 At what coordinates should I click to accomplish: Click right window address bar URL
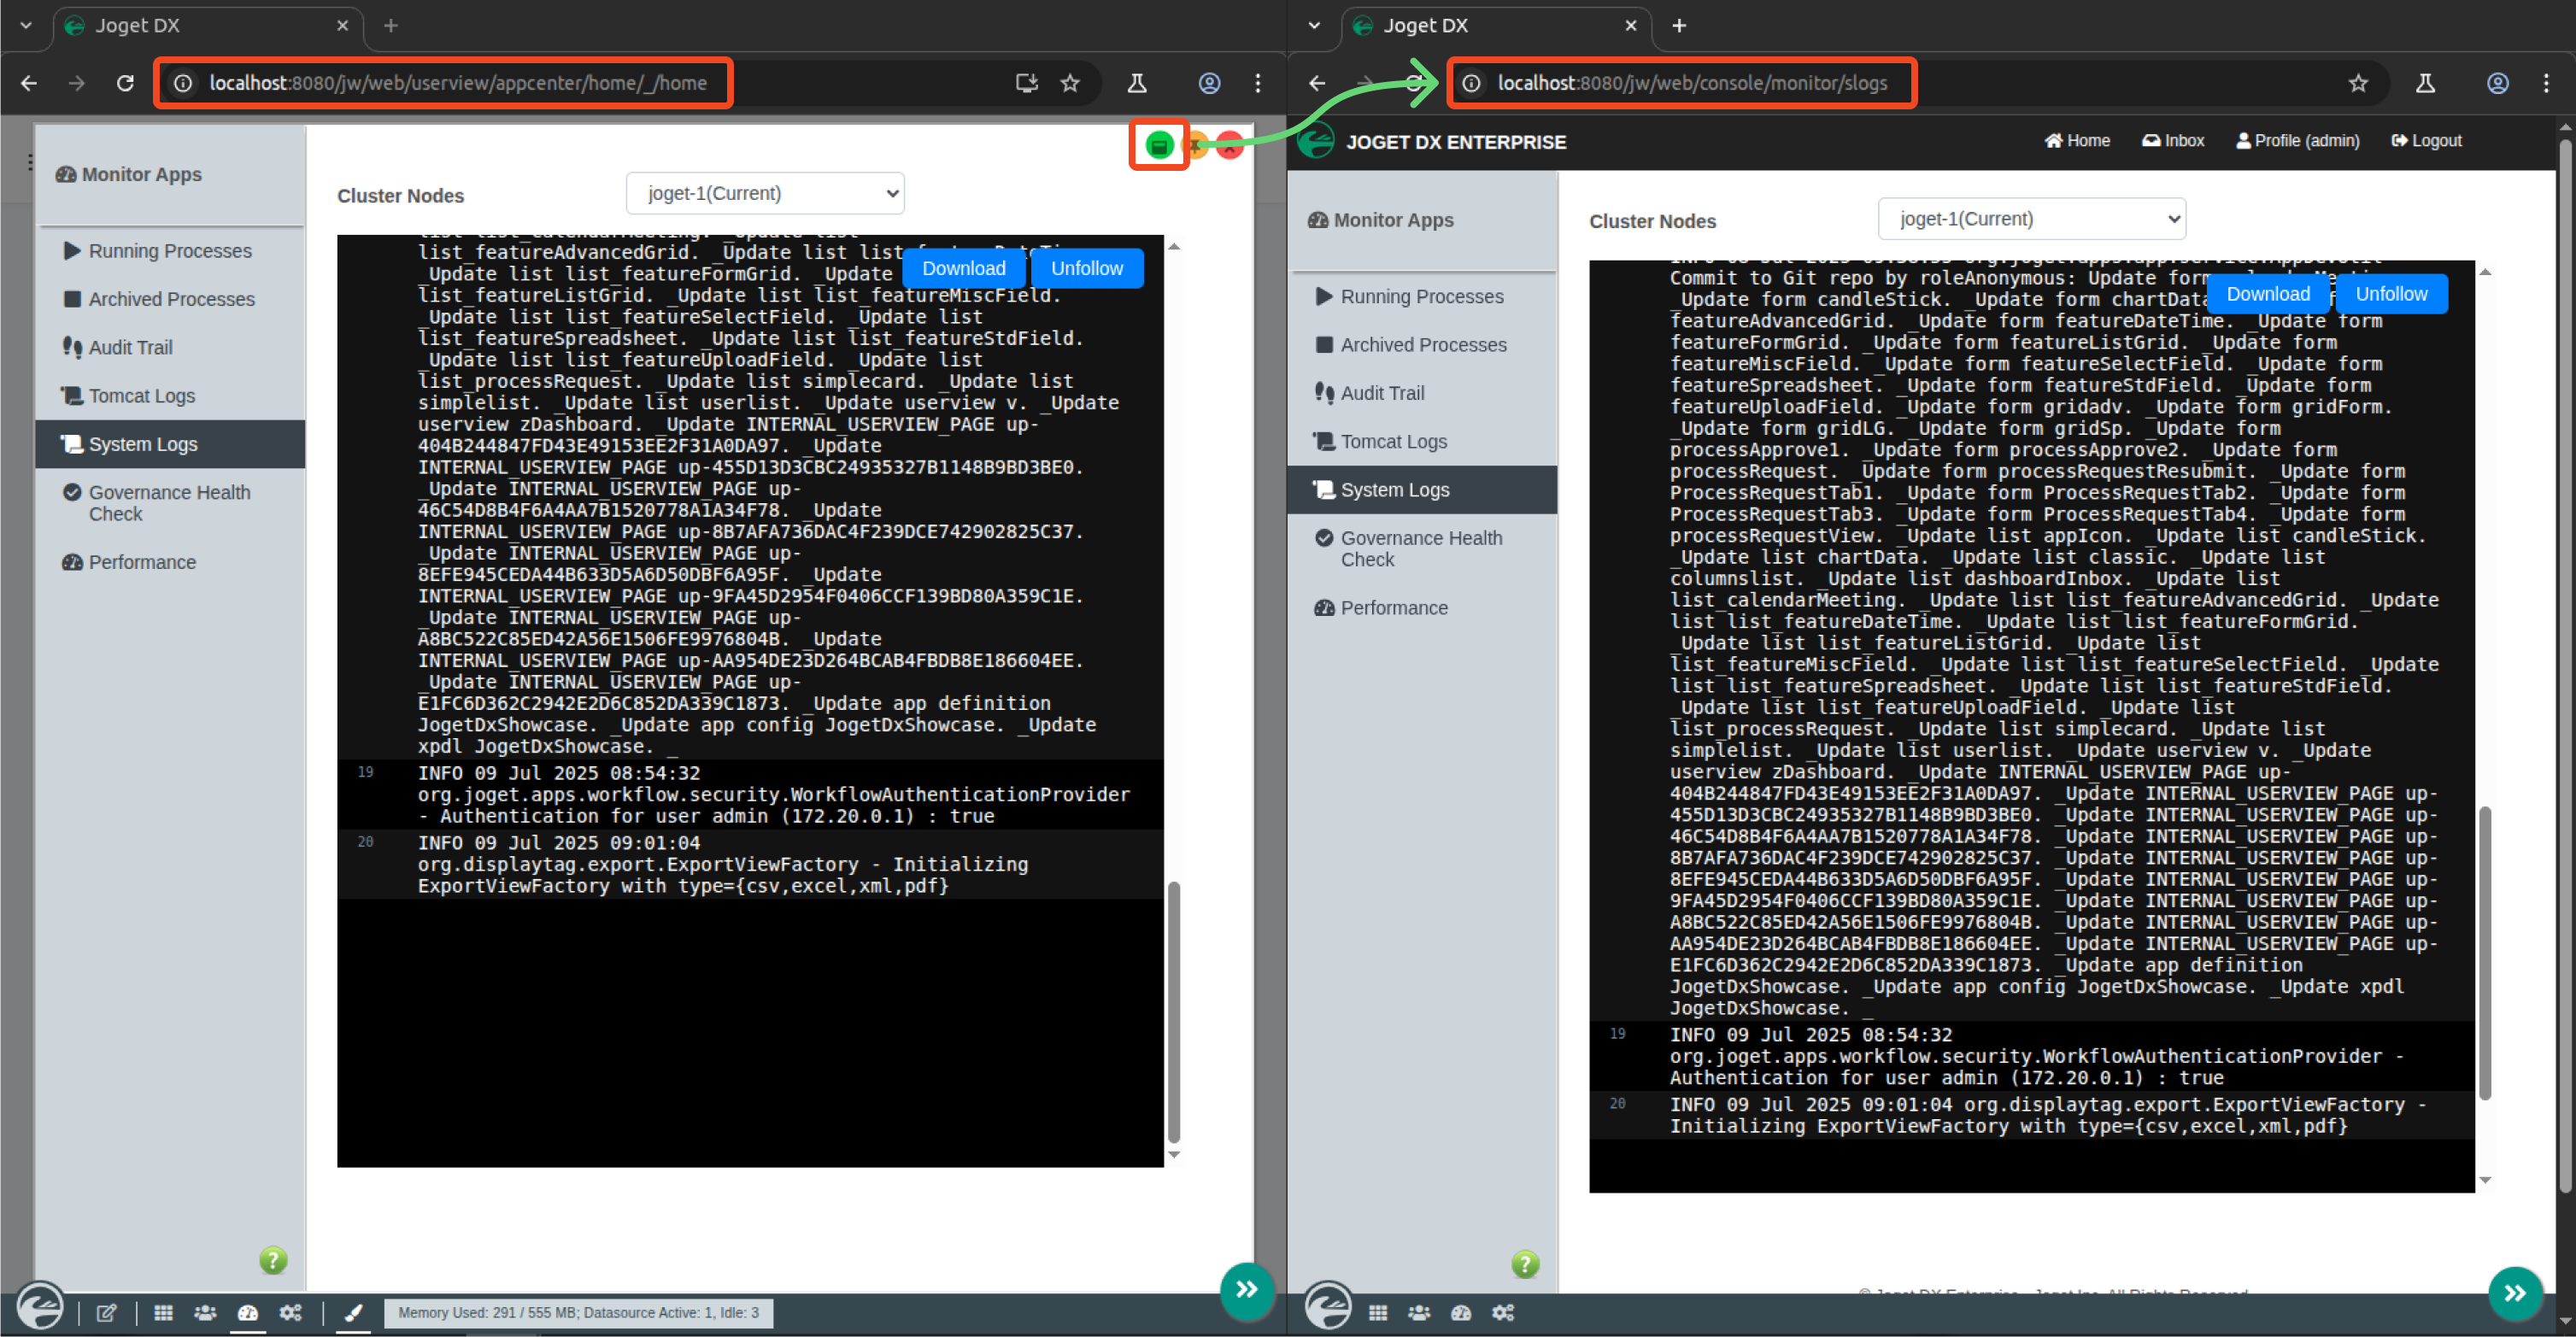click(1692, 83)
